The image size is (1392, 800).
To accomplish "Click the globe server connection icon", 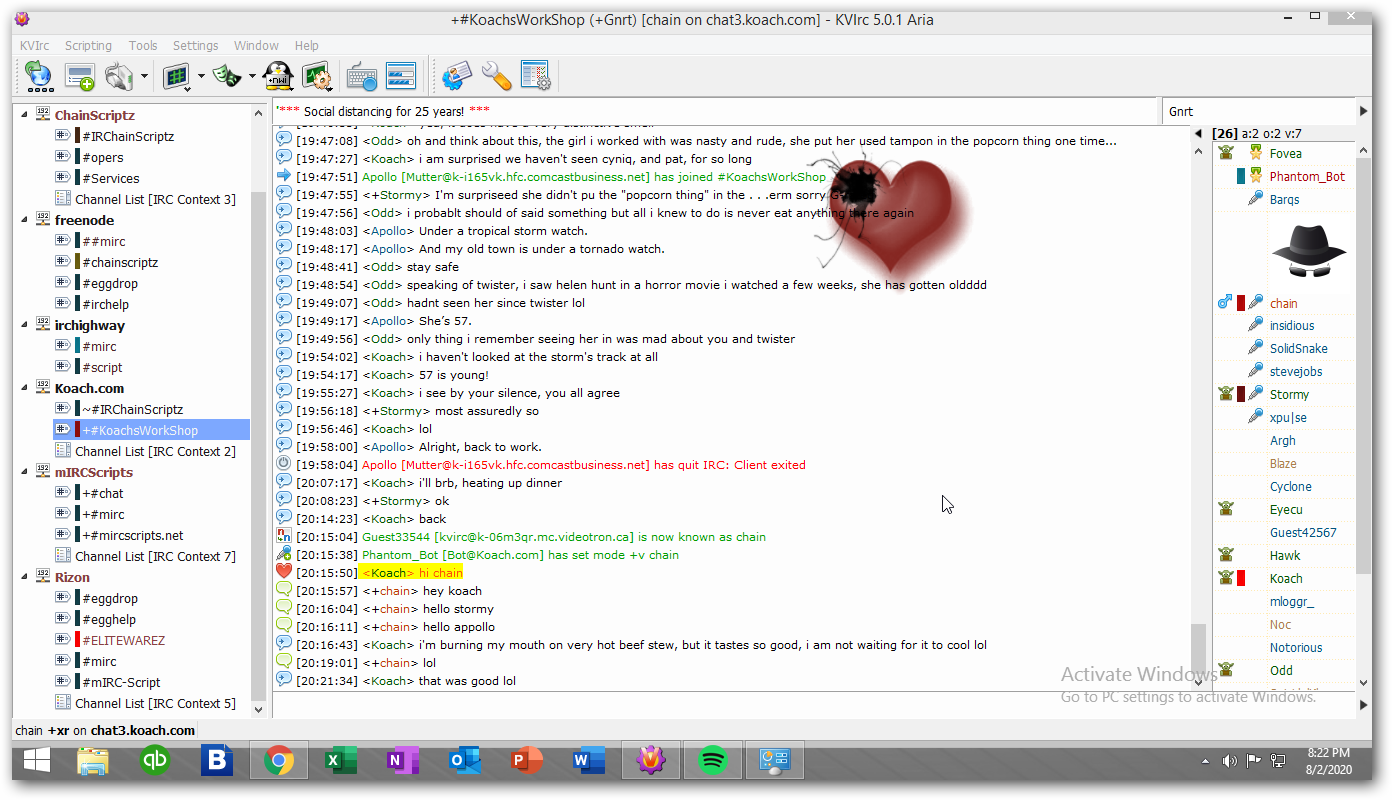I will tap(38, 76).
